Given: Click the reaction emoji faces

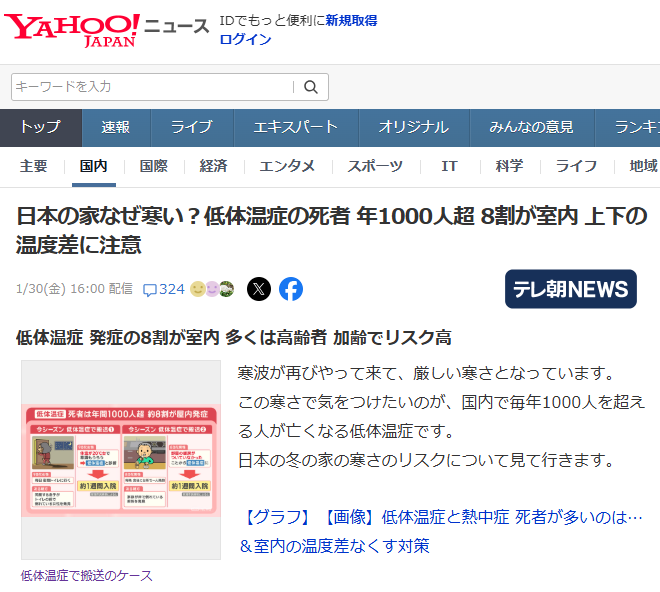Looking at the screenshot, I should point(212,289).
